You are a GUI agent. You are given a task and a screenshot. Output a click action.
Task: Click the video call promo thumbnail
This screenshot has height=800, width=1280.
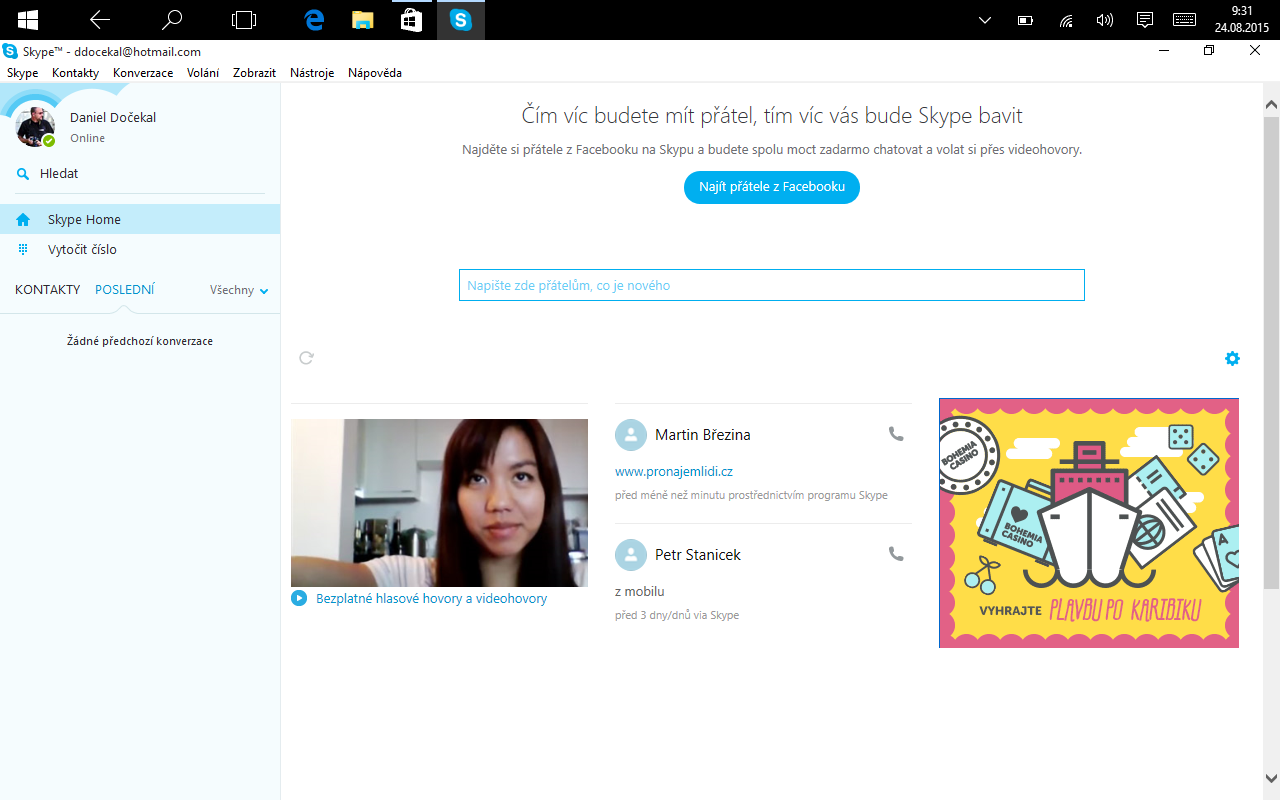[439, 503]
